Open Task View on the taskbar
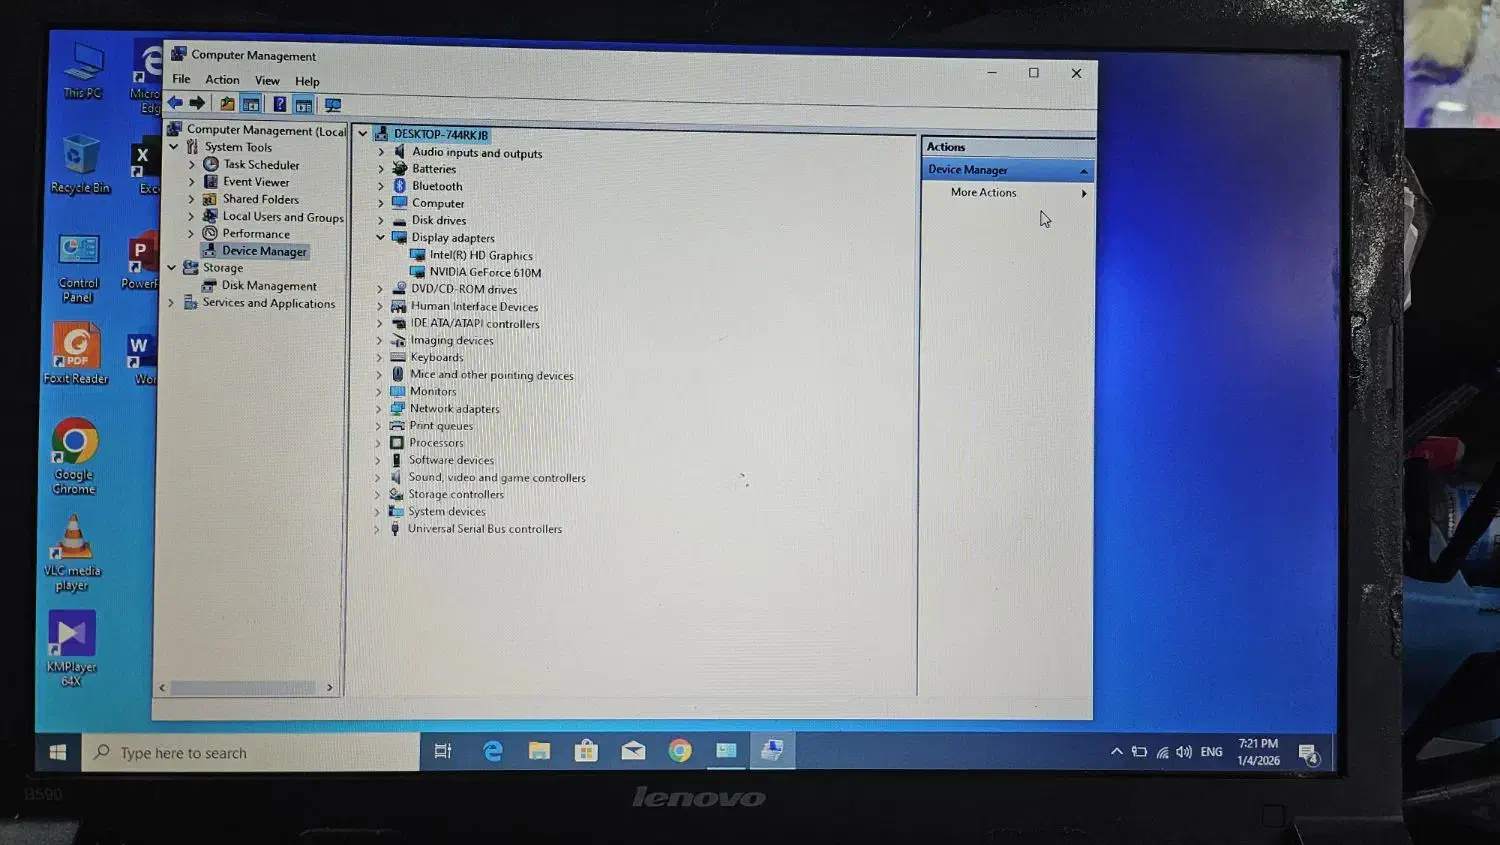Image resolution: width=1500 pixels, height=845 pixels. pos(443,751)
